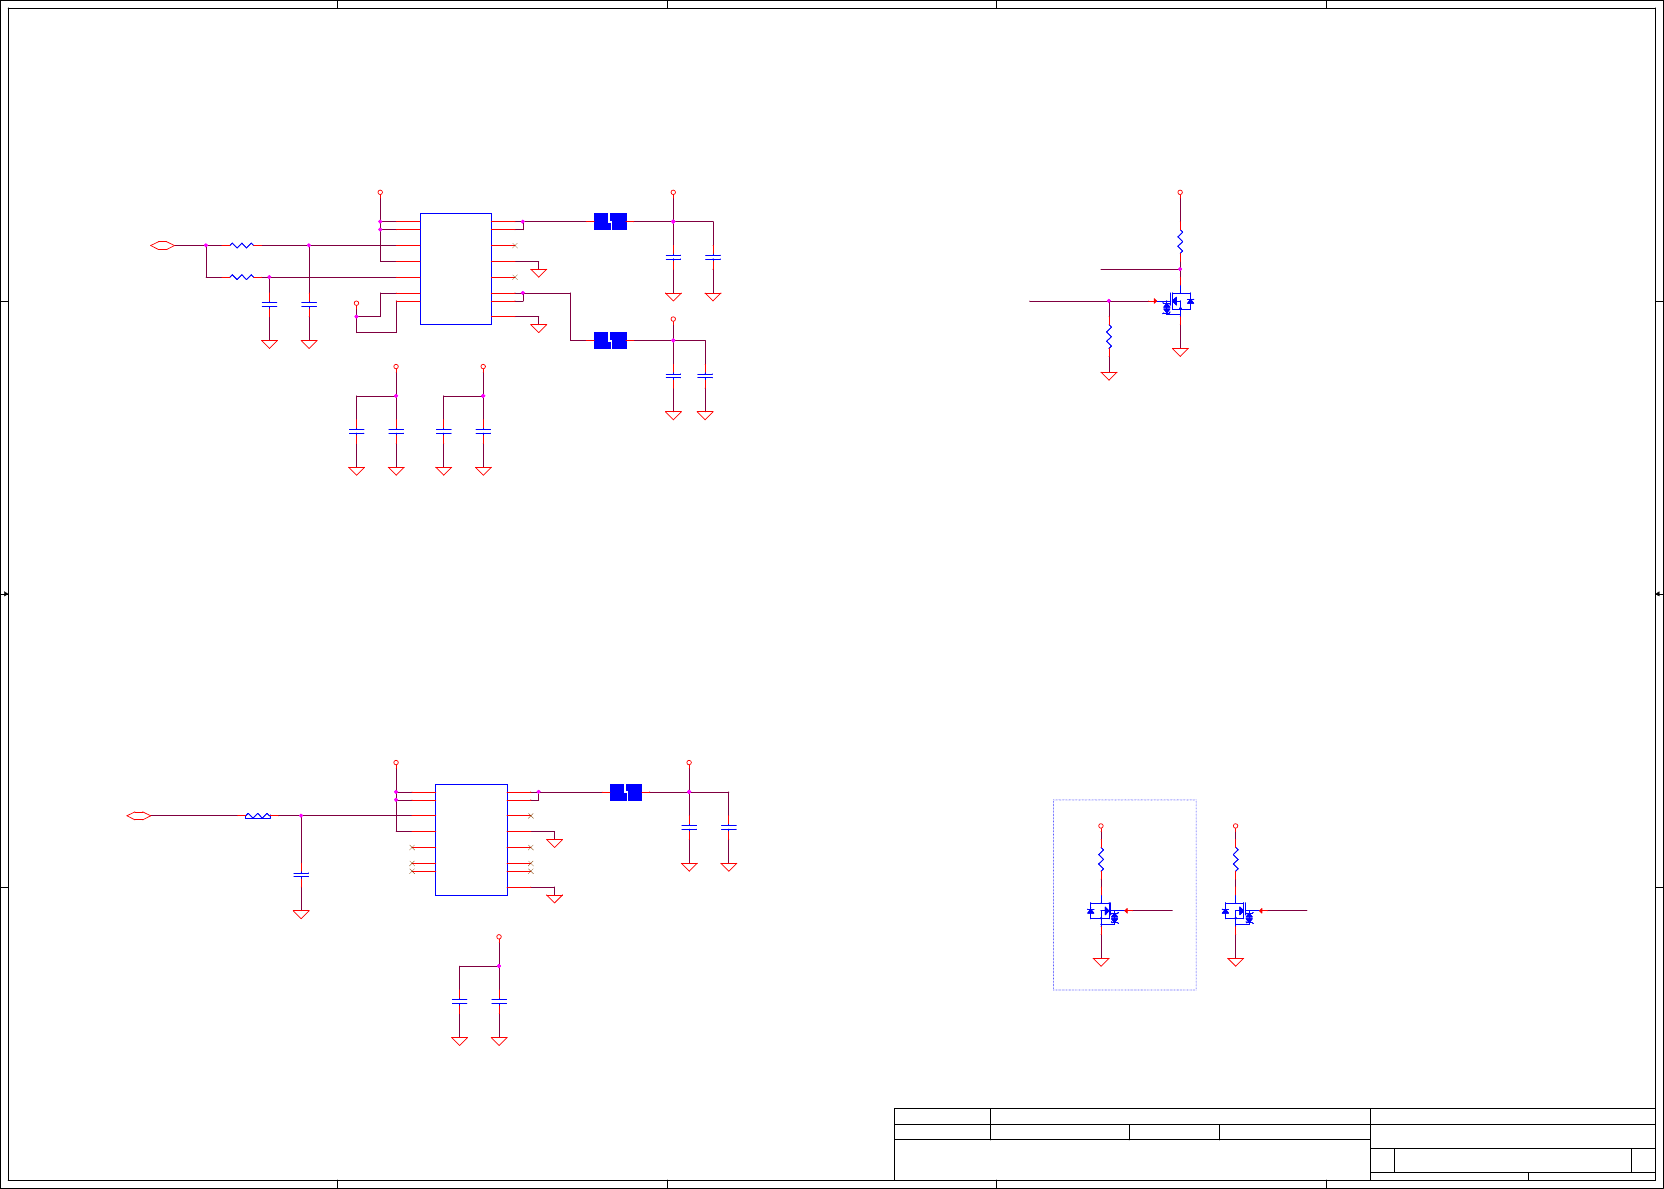Select the MOSFET in the upper-right circuit
The height and width of the screenshot is (1189, 1664).
(x=1178, y=302)
